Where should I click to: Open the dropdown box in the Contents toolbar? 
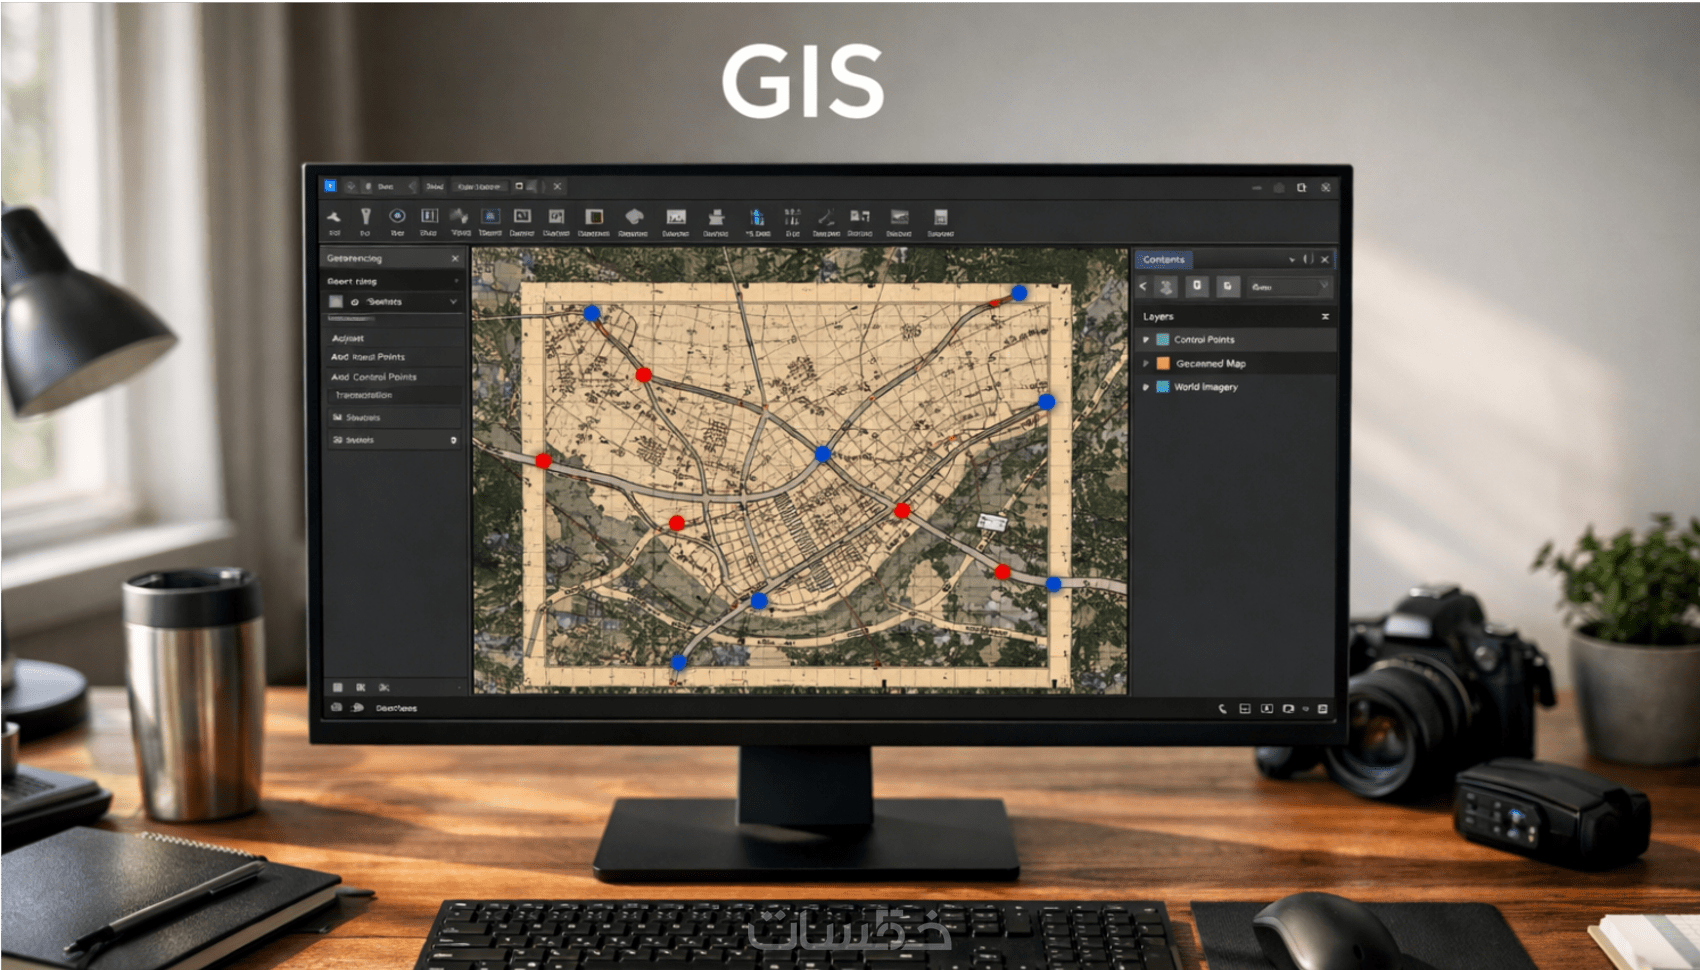(1289, 287)
